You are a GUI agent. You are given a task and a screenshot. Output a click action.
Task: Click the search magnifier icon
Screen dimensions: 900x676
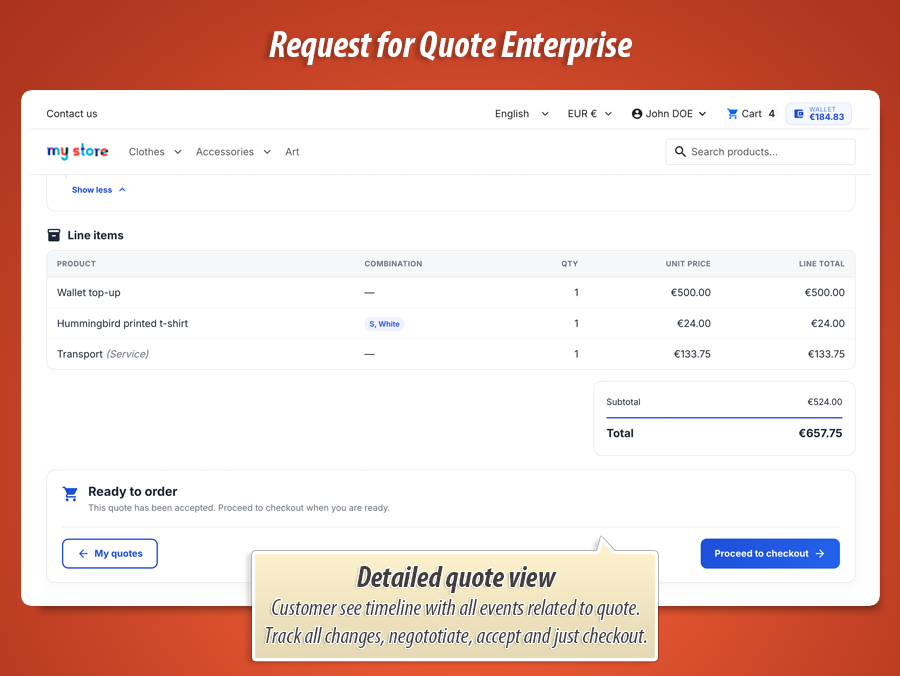[x=680, y=151]
